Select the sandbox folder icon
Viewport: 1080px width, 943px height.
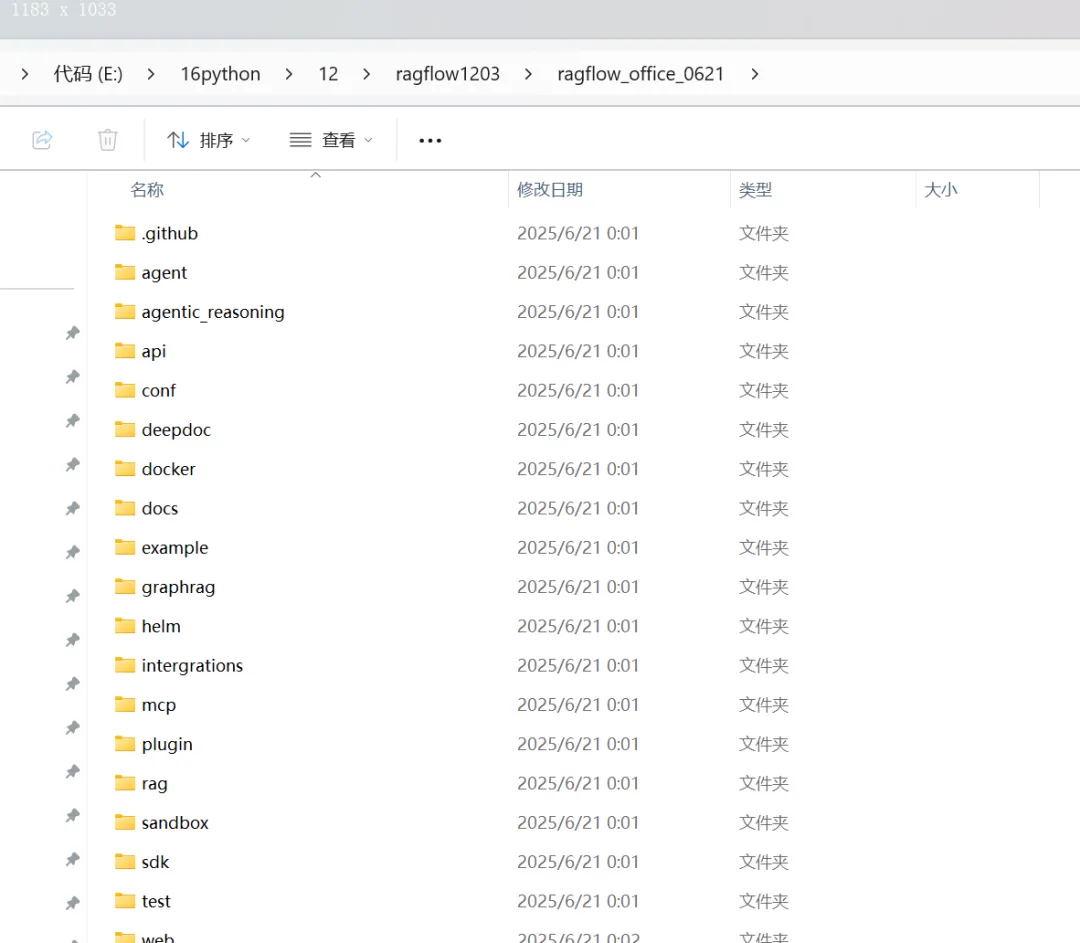125,822
